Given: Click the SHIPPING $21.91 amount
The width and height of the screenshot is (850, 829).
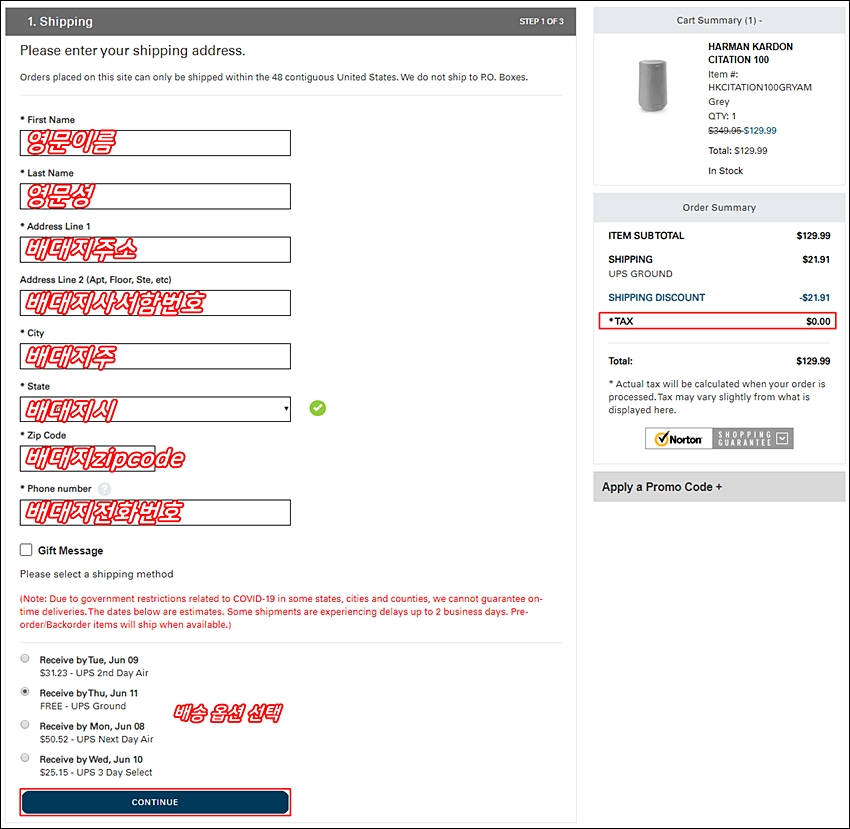Looking at the screenshot, I should coord(816,260).
